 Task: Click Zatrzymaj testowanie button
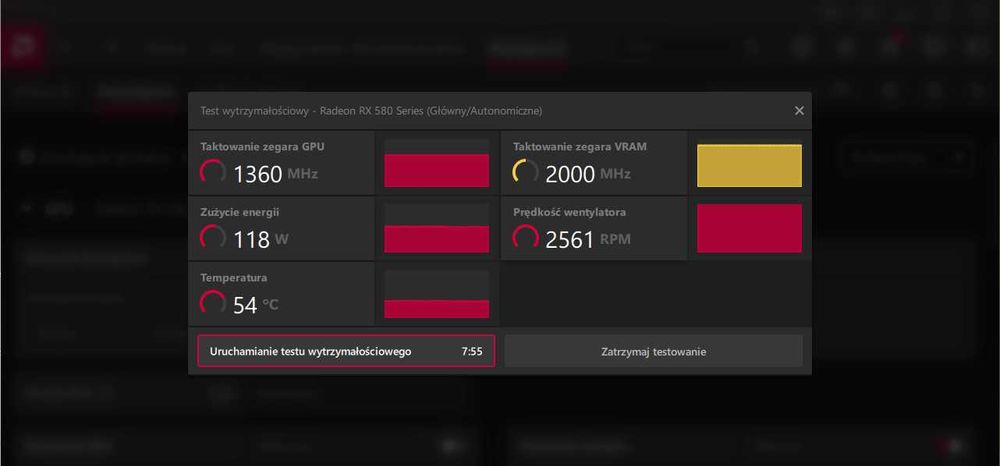(653, 351)
